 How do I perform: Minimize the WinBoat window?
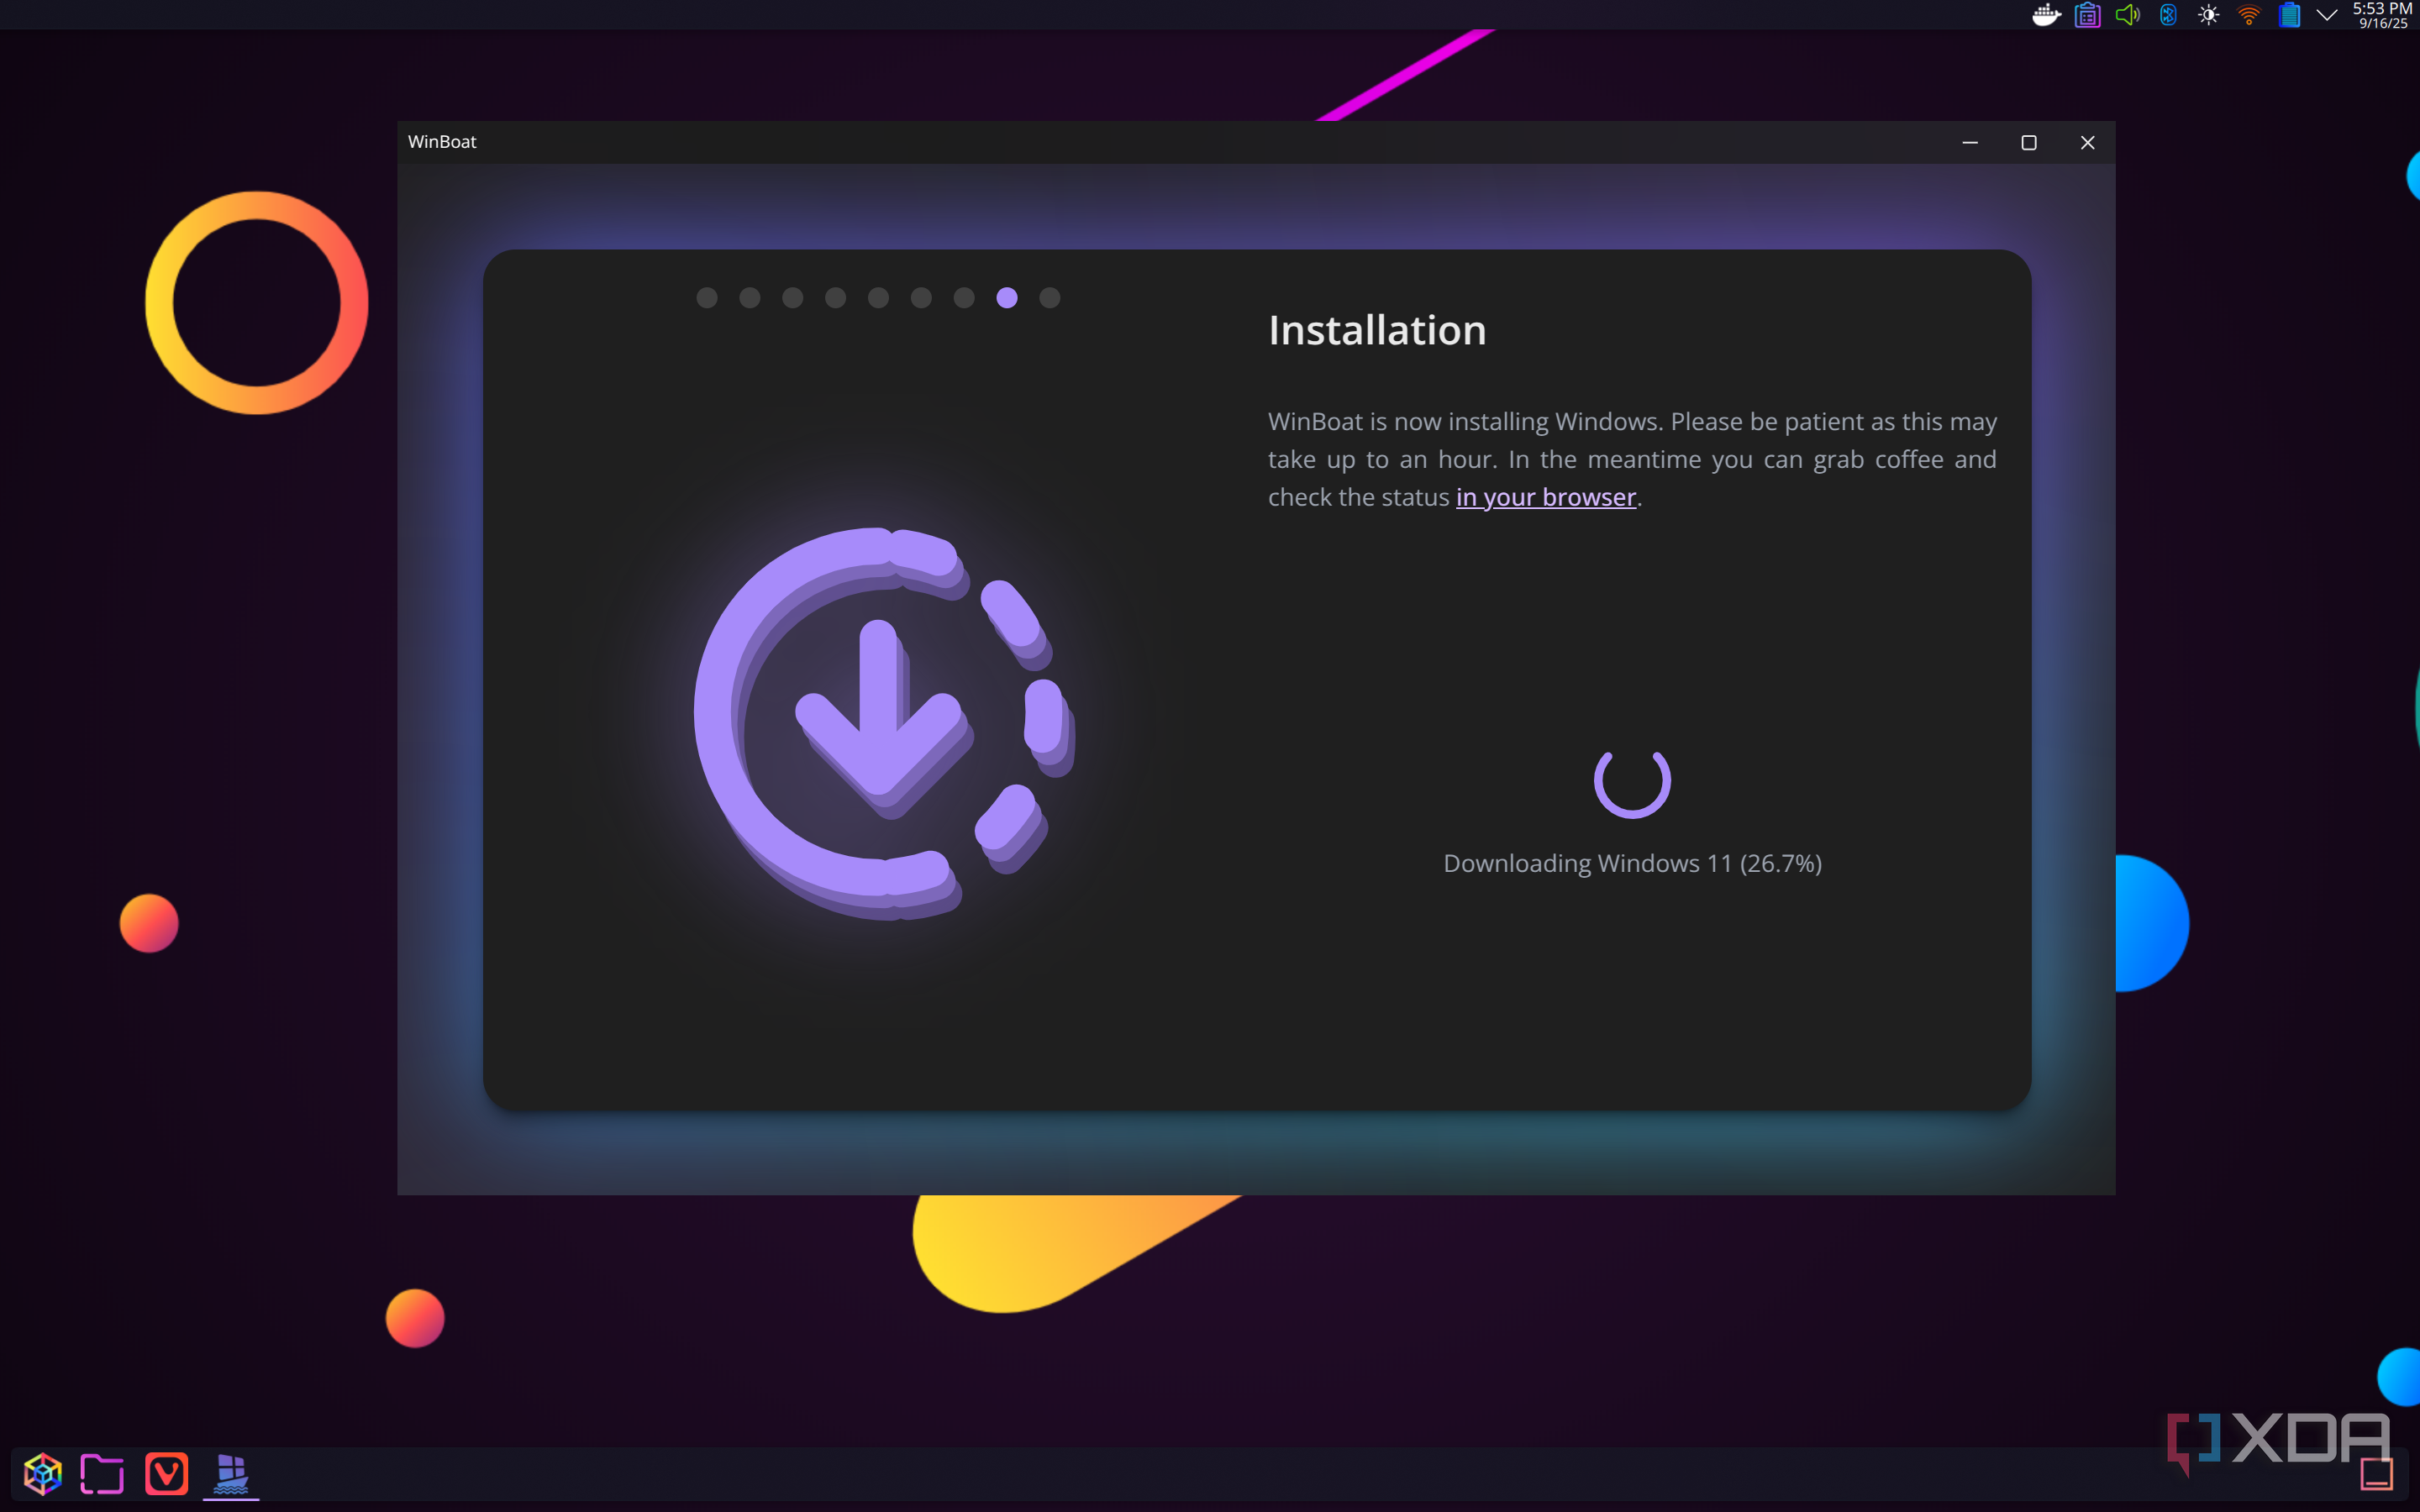click(1970, 142)
